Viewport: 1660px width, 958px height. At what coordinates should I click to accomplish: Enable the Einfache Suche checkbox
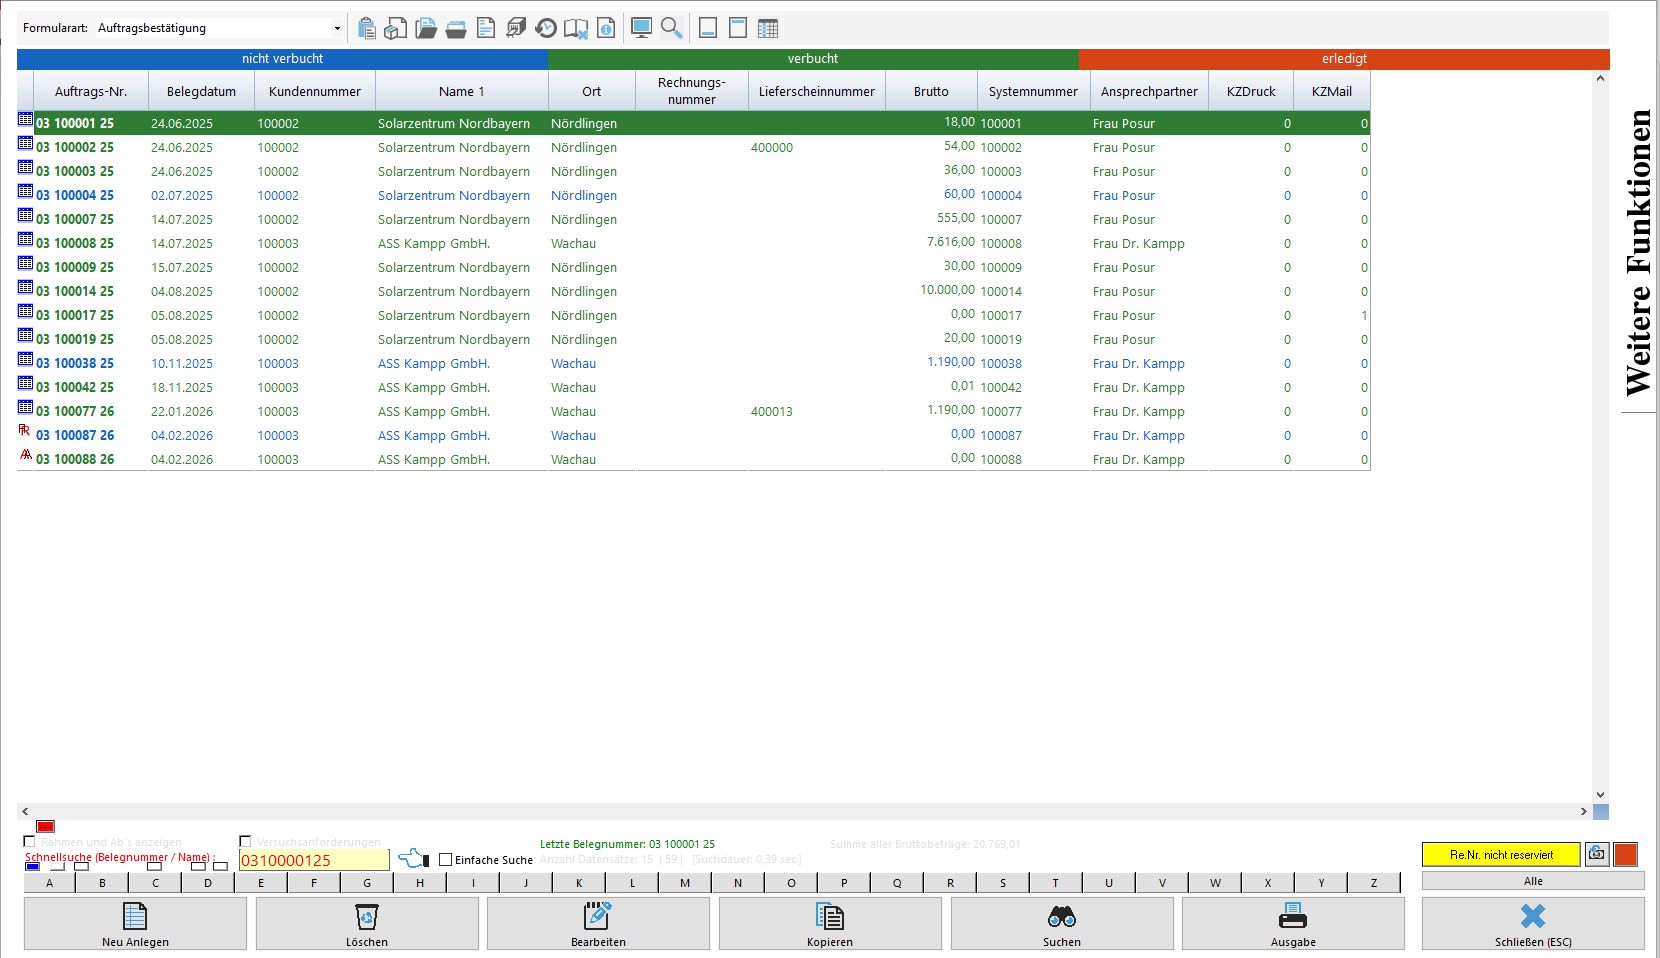pyautogui.click(x=446, y=860)
